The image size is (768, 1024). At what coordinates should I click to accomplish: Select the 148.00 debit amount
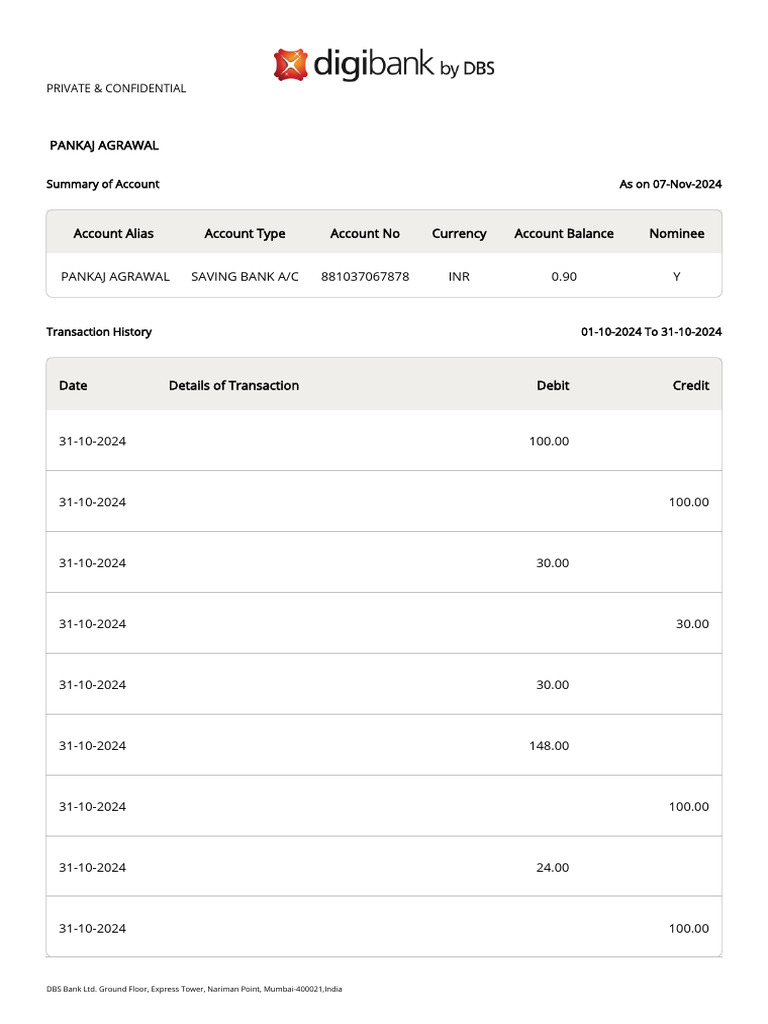click(549, 745)
